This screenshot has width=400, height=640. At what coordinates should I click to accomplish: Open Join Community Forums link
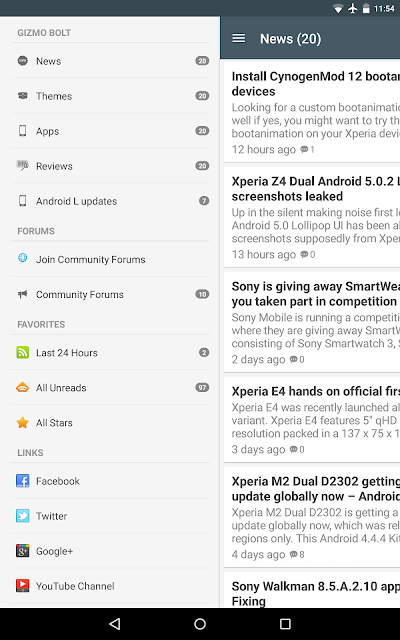click(110, 259)
